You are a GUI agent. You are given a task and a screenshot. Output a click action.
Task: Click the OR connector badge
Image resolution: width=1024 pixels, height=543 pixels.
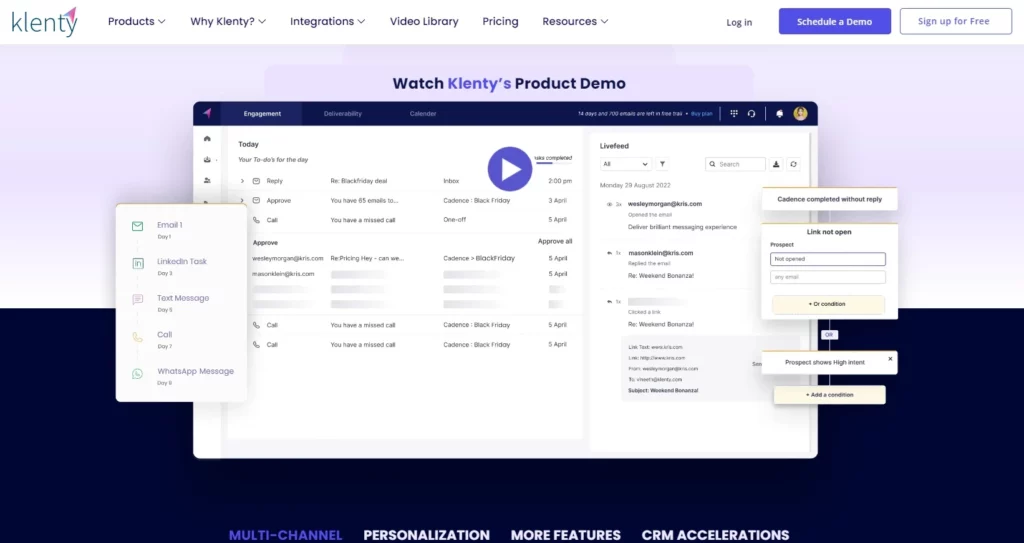coord(829,335)
